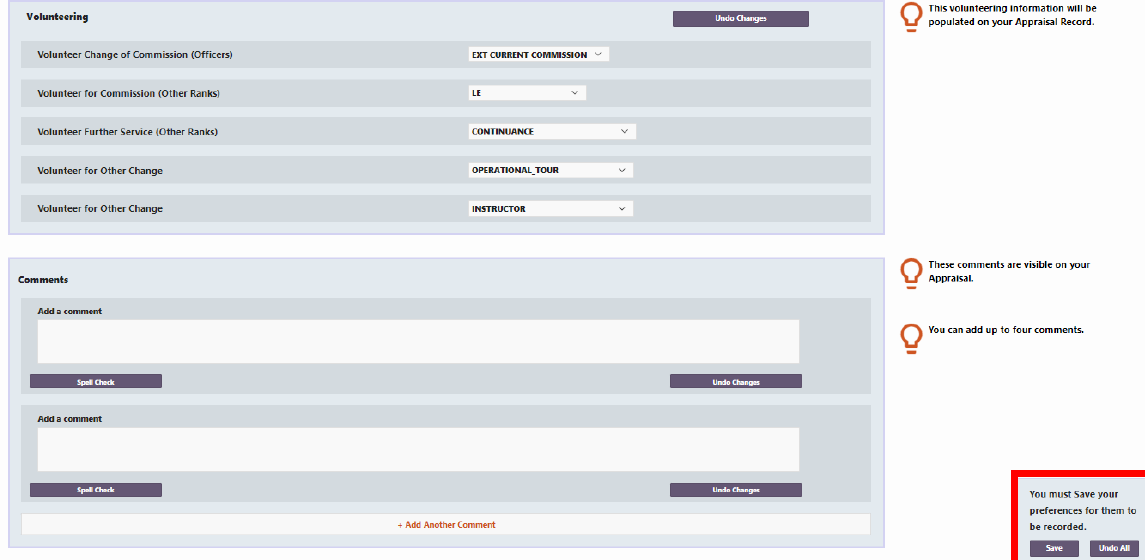Click the Volunteering section heading
Viewport: 1145px width, 560px height.
57,18
